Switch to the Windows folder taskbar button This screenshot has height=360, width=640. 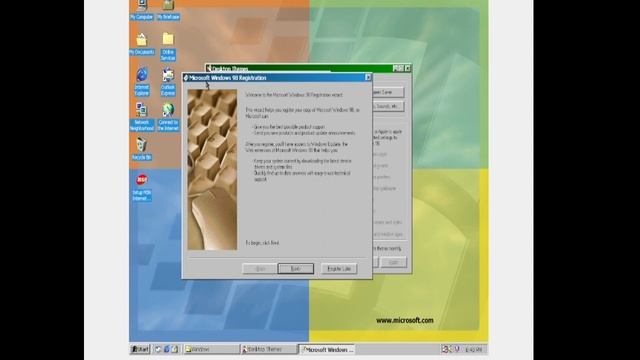211,349
